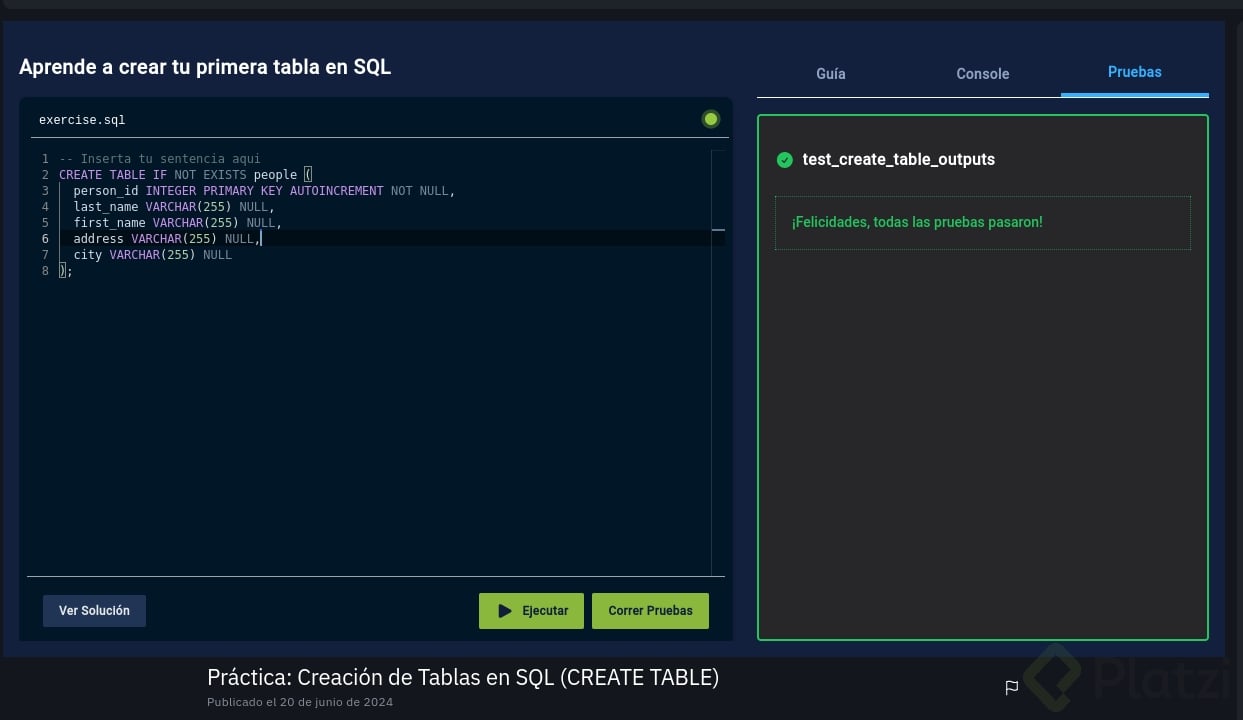This screenshot has height=720, width=1243.
Task: Click the flag report icon
Action: point(1011,687)
